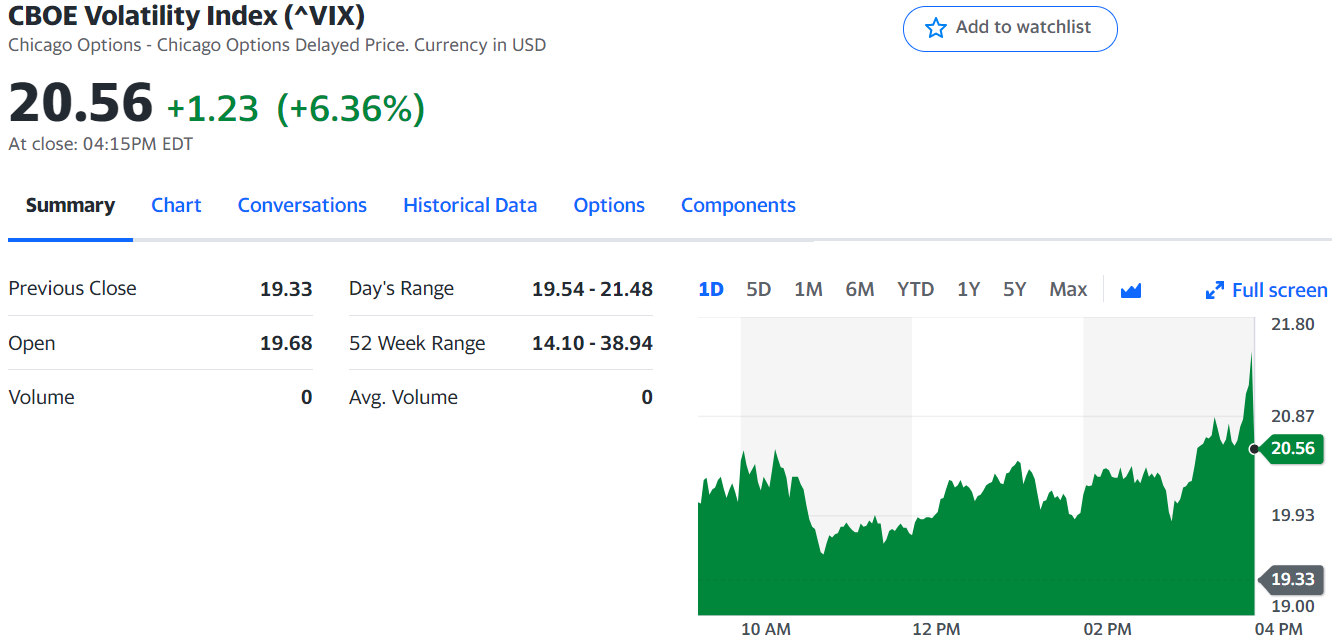Click the Open row label
The image size is (1332, 643).
pos(32,343)
